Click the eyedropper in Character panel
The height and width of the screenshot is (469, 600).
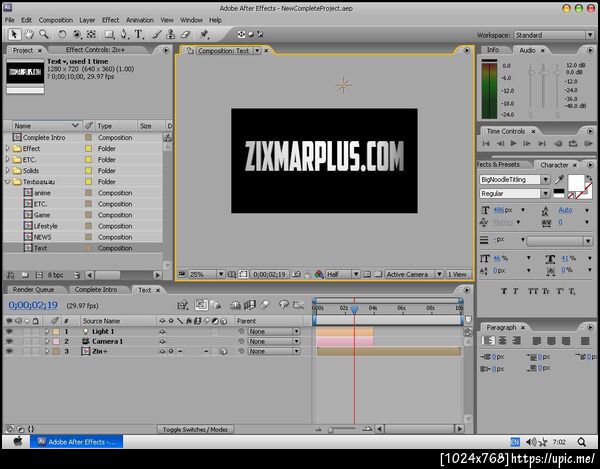[559, 179]
